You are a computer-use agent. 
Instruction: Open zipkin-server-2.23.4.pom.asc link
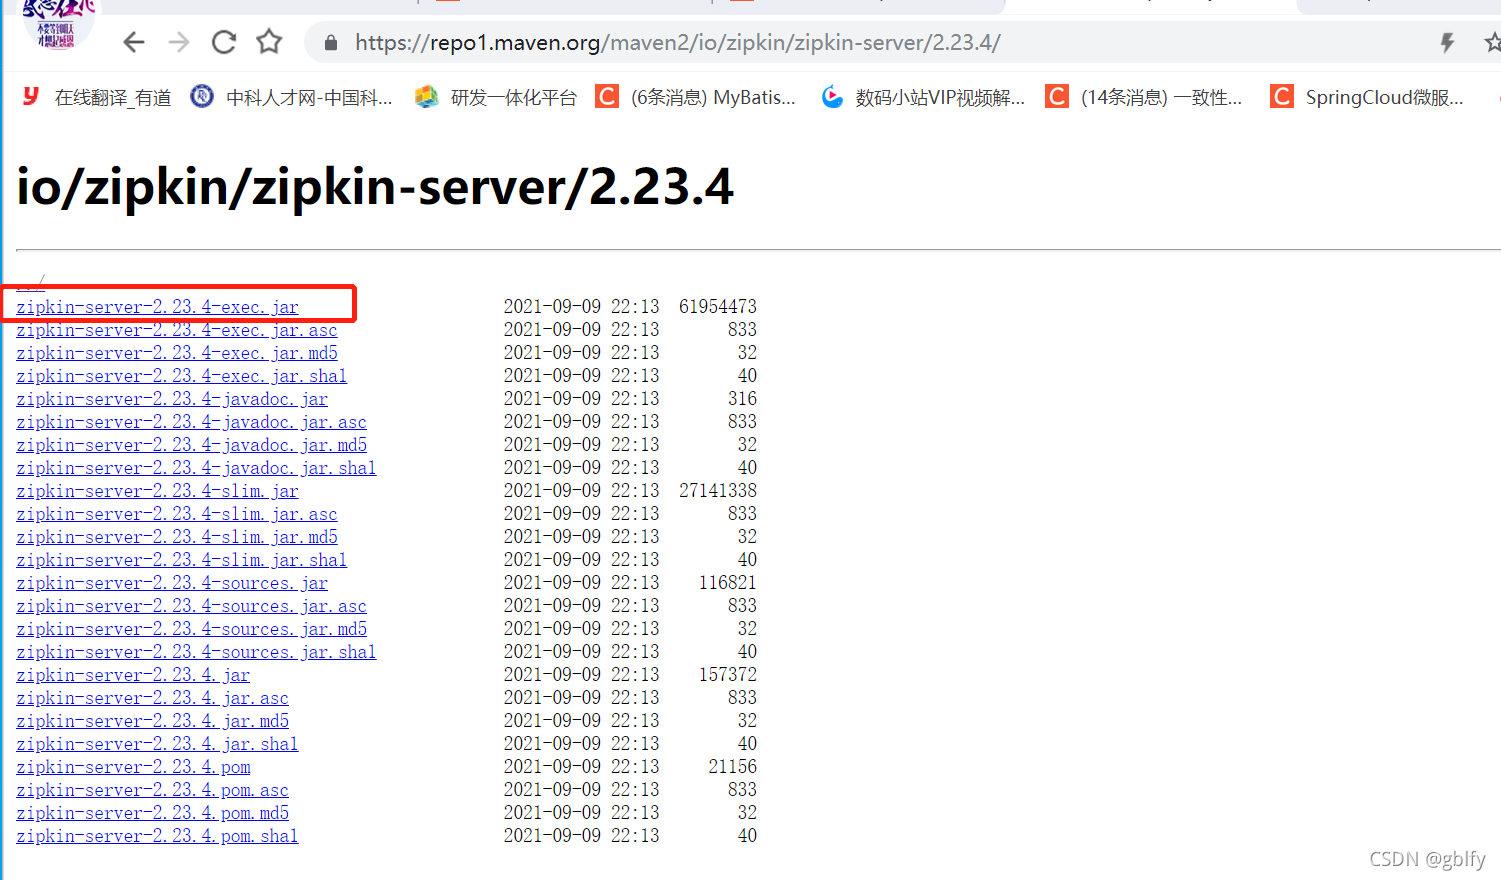tap(152, 790)
